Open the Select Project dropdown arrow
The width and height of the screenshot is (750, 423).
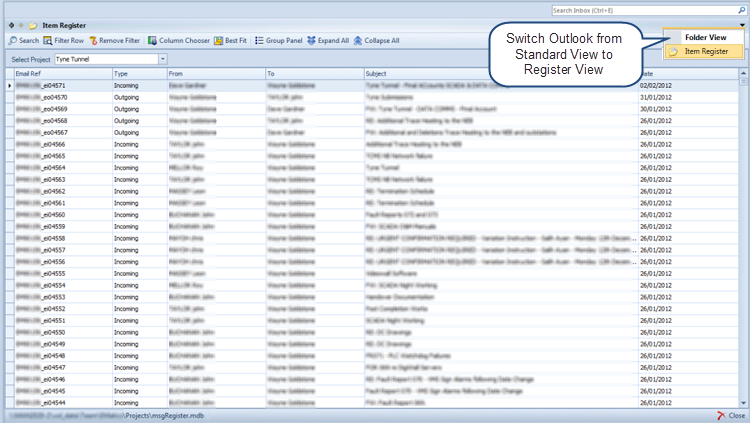click(163, 59)
